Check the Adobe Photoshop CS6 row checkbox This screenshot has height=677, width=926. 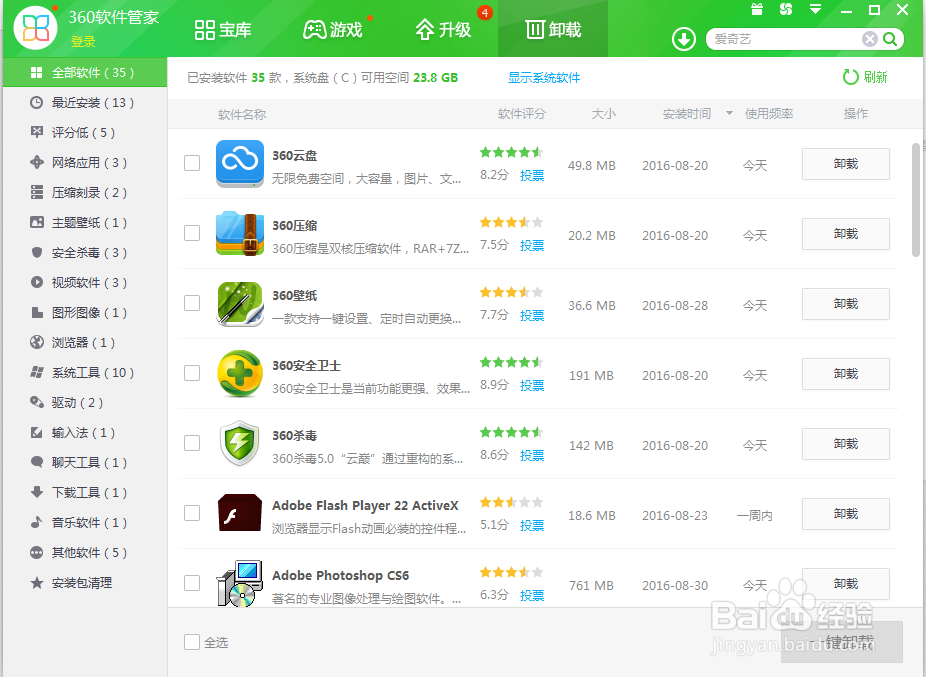(192, 583)
